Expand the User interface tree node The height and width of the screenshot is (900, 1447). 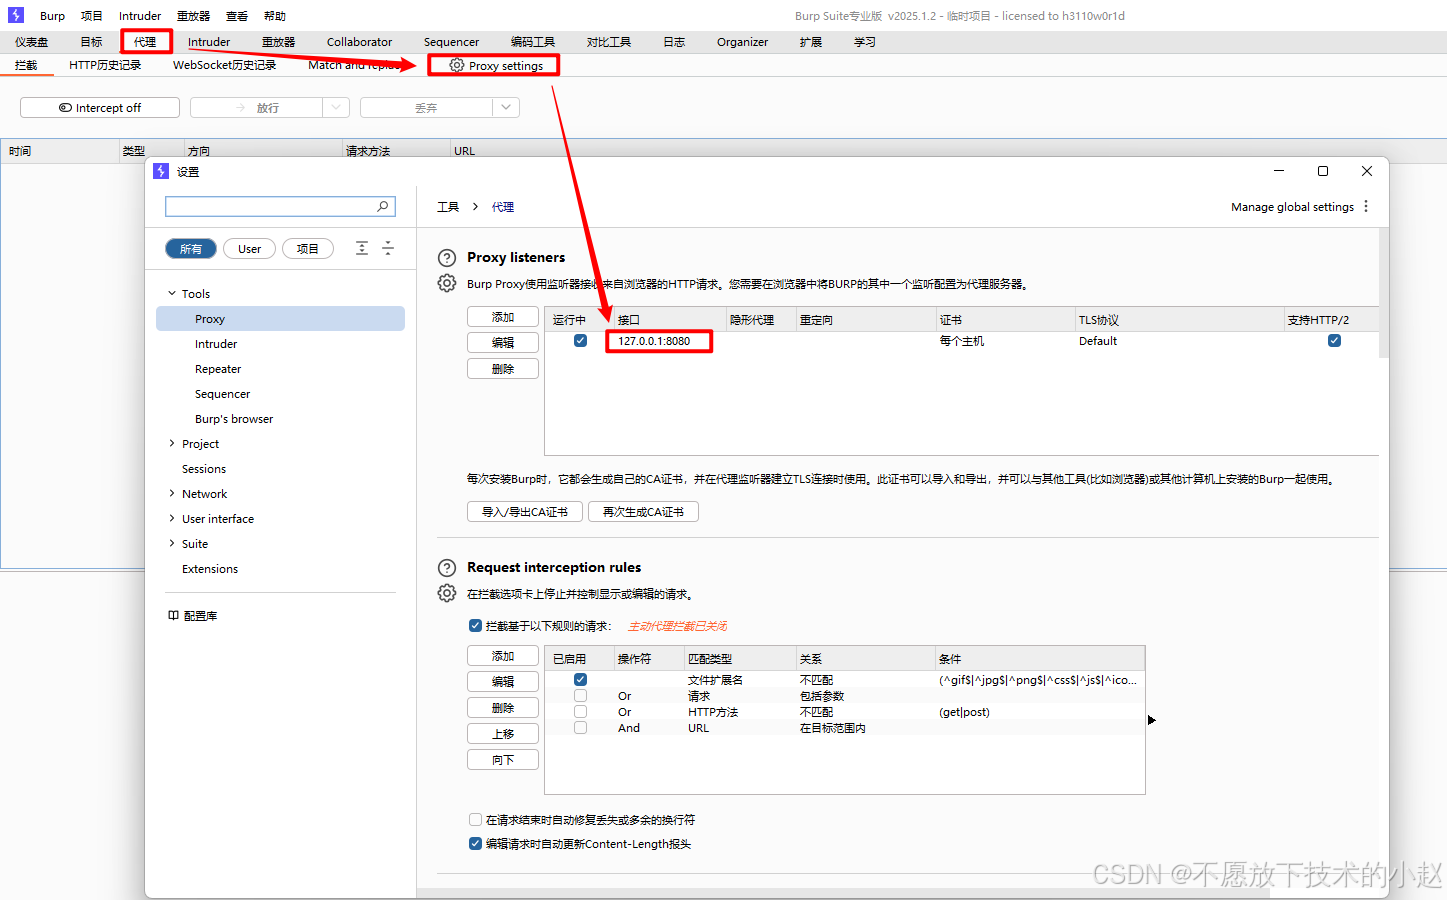point(172,518)
